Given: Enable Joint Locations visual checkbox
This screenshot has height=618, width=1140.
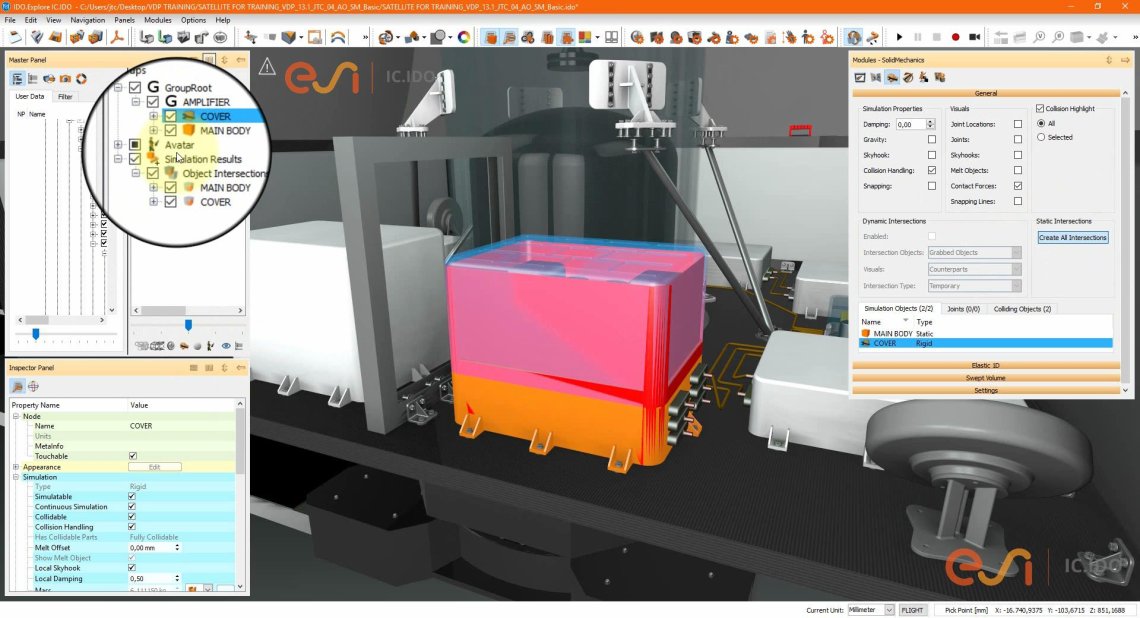Looking at the screenshot, I should 1018,124.
